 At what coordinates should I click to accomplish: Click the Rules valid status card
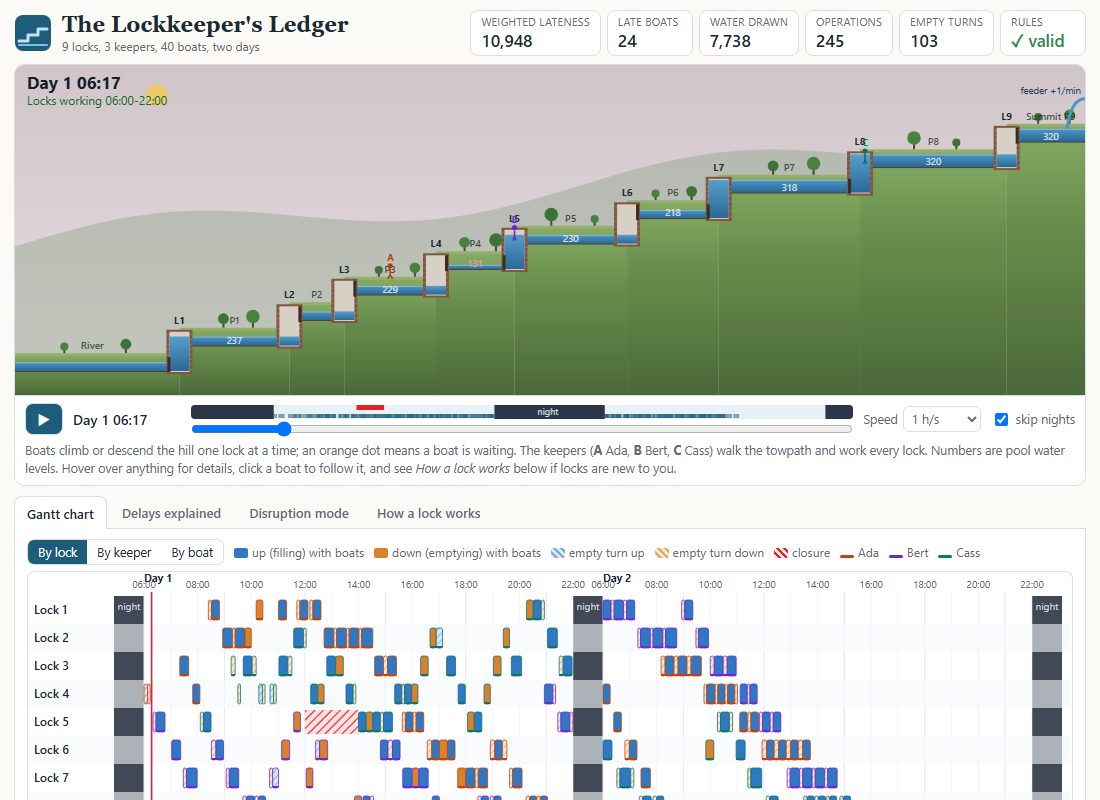(x=1042, y=33)
